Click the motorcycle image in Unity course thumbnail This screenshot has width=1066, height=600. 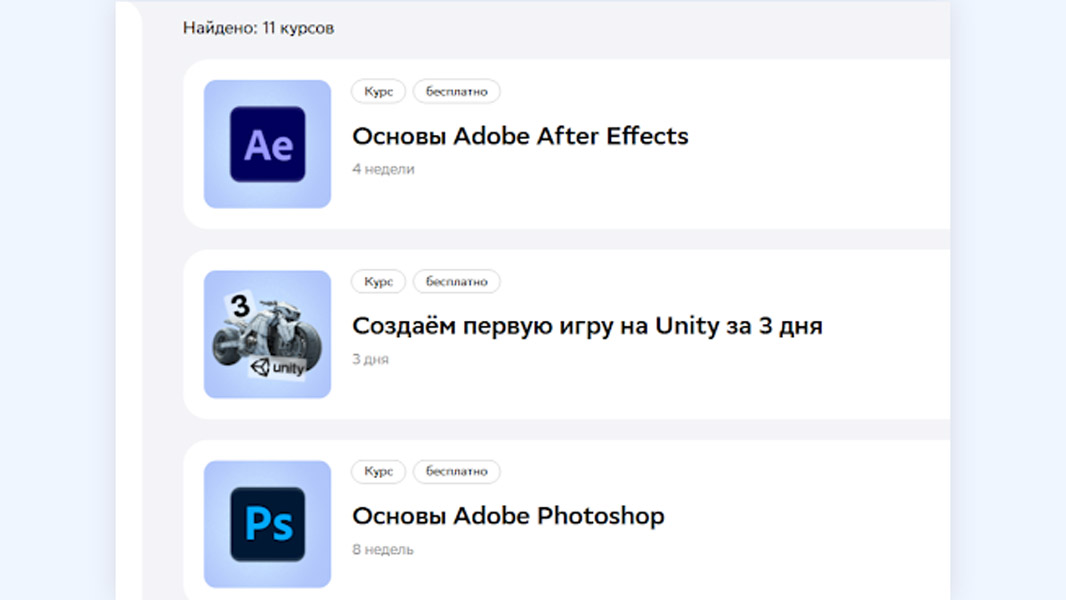pos(270,335)
